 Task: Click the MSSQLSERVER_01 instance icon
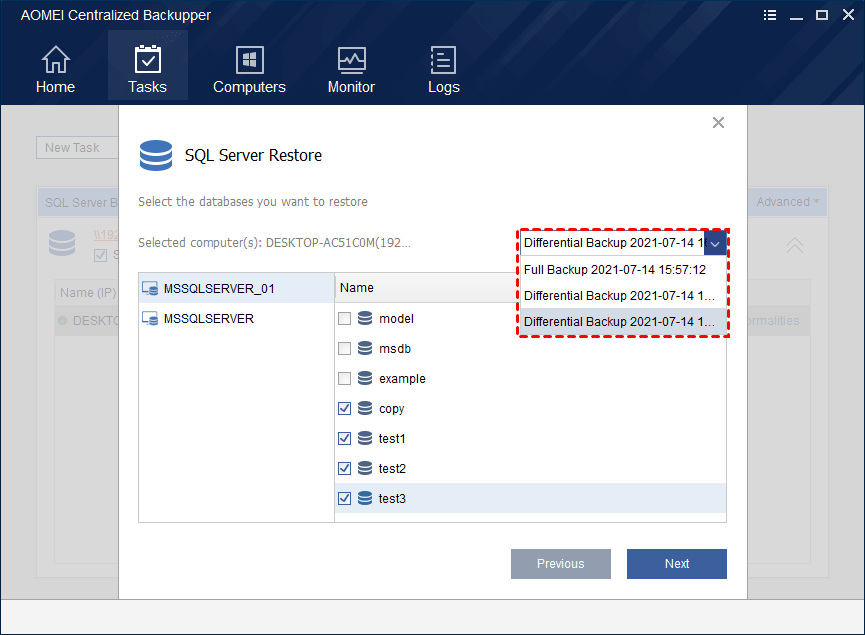pyautogui.click(x=150, y=288)
